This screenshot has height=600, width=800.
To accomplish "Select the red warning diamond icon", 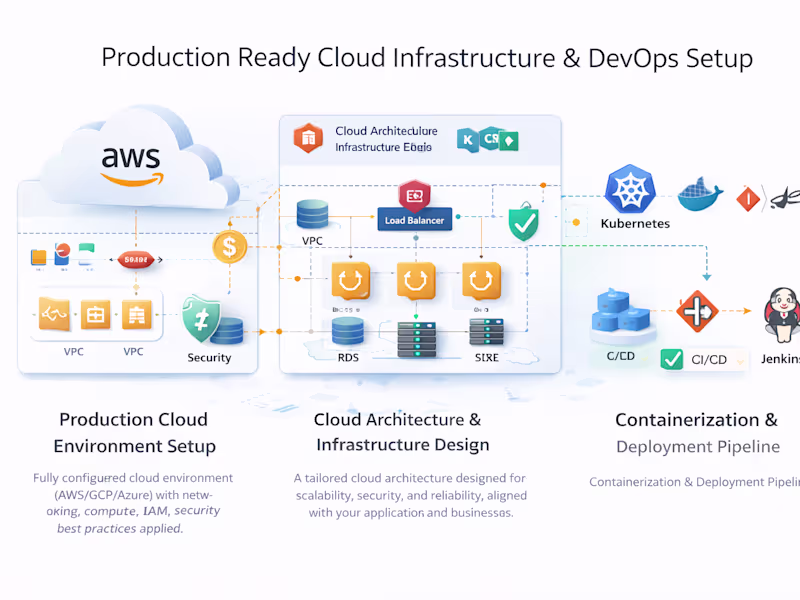I will pyautogui.click(x=746, y=198).
